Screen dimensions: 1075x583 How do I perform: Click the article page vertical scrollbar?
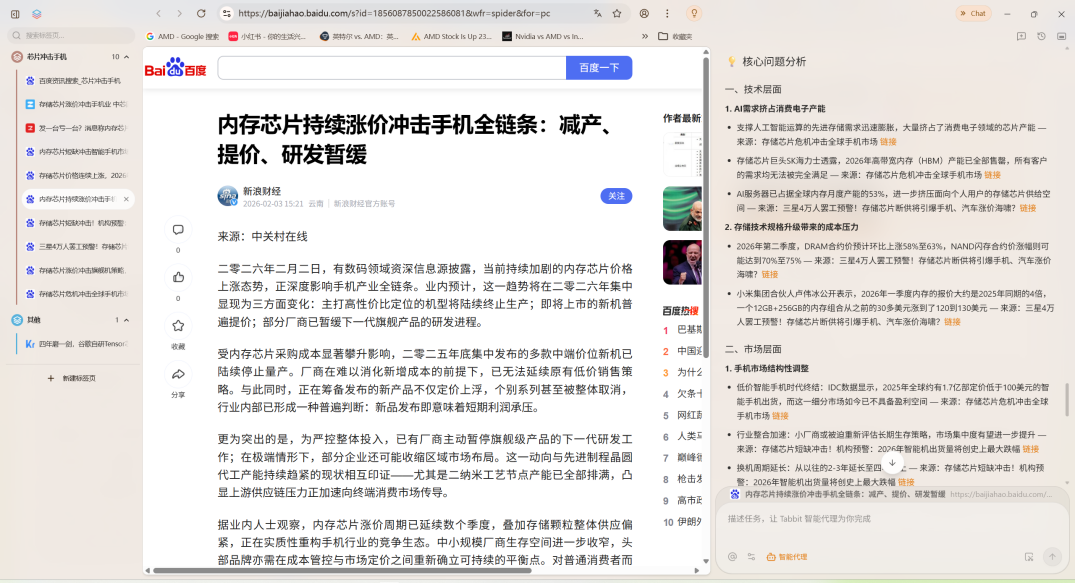pyautogui.click(x=706, y=300)
